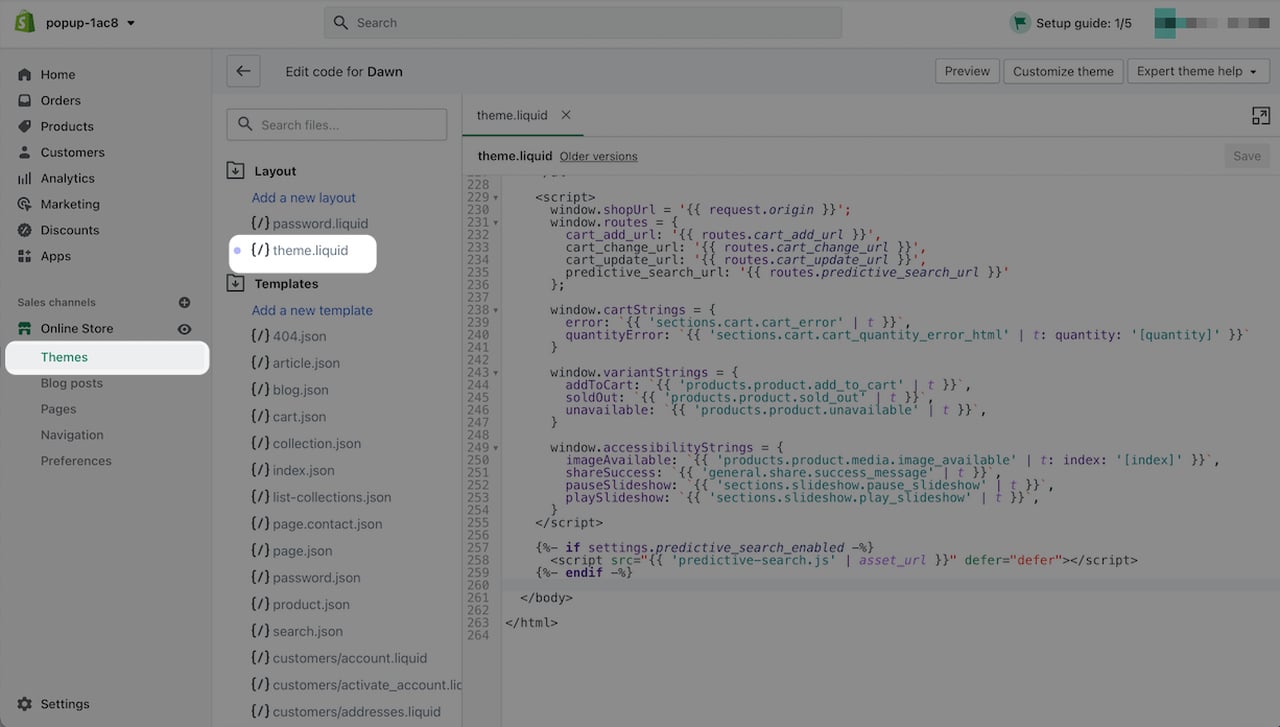Open Setup guide: 1/5
This screenshot has height=727, width=1280.
(x=1083, y=23)
